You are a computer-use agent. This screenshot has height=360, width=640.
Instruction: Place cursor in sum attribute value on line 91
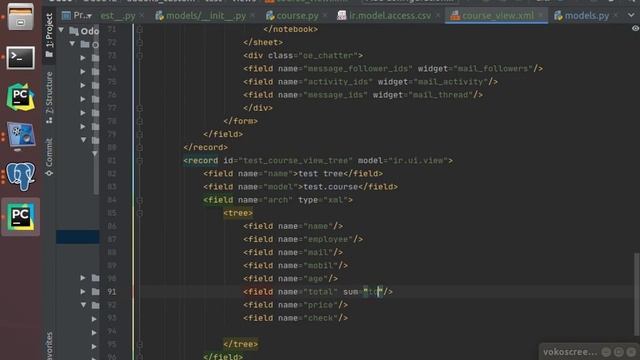(372, 291)
